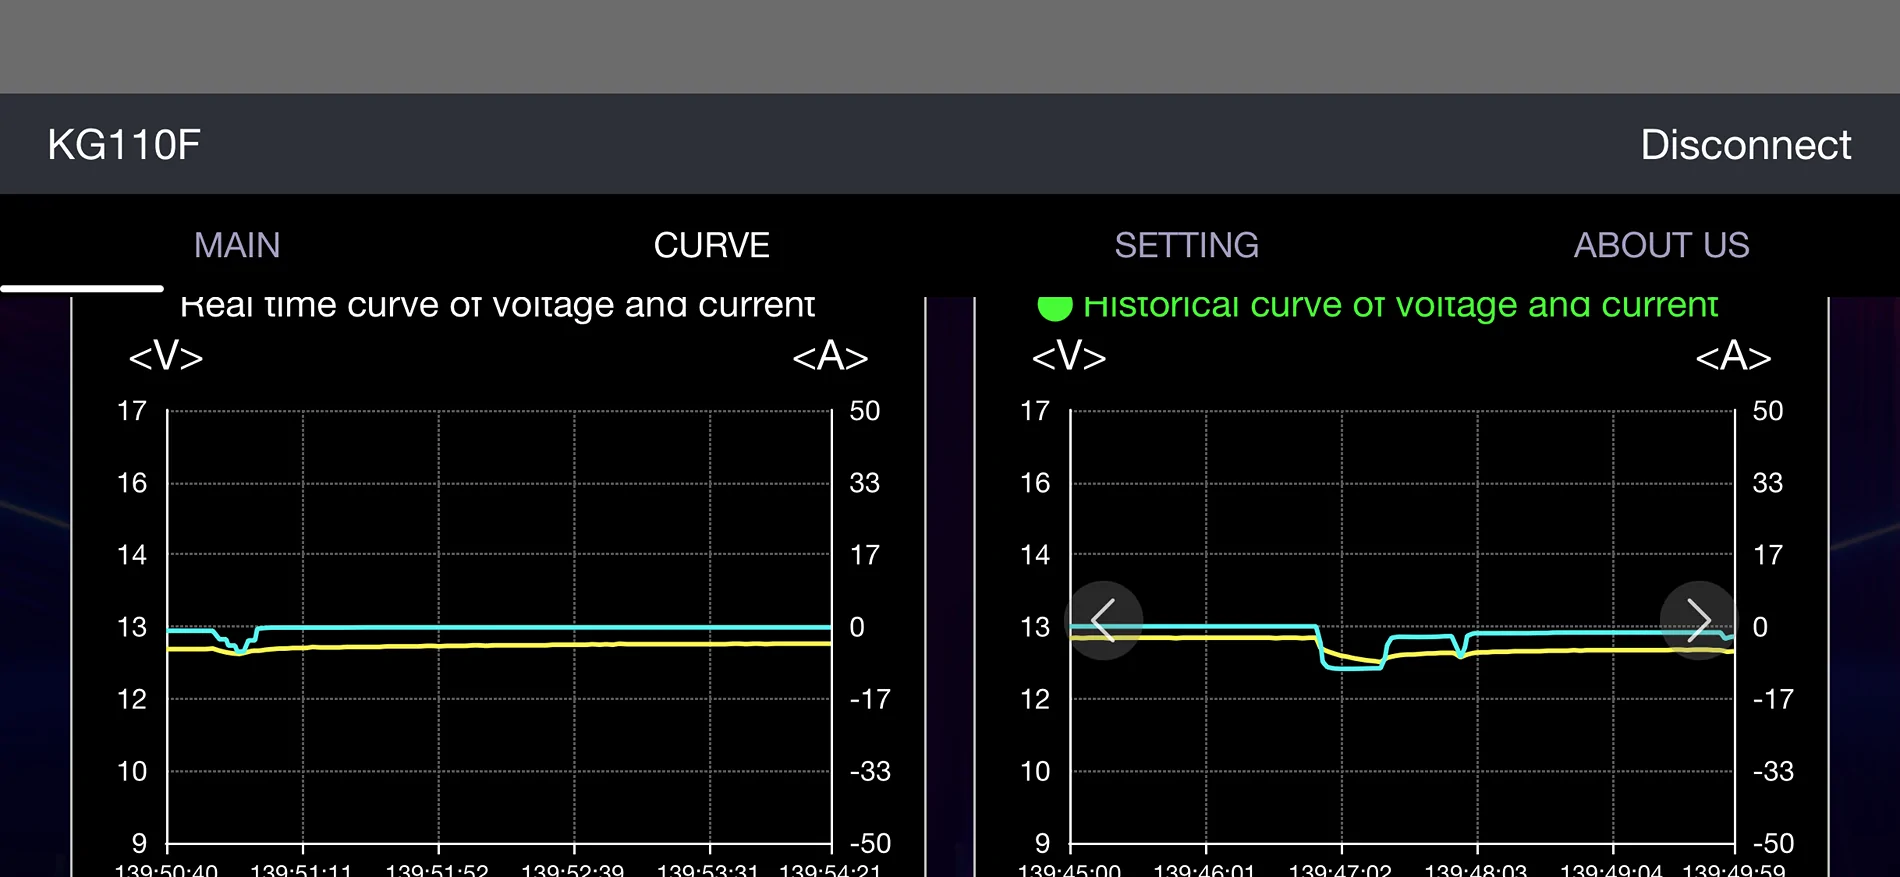
Task: Tap the historical voltage and current chart area
Action: click(1402, 627)
